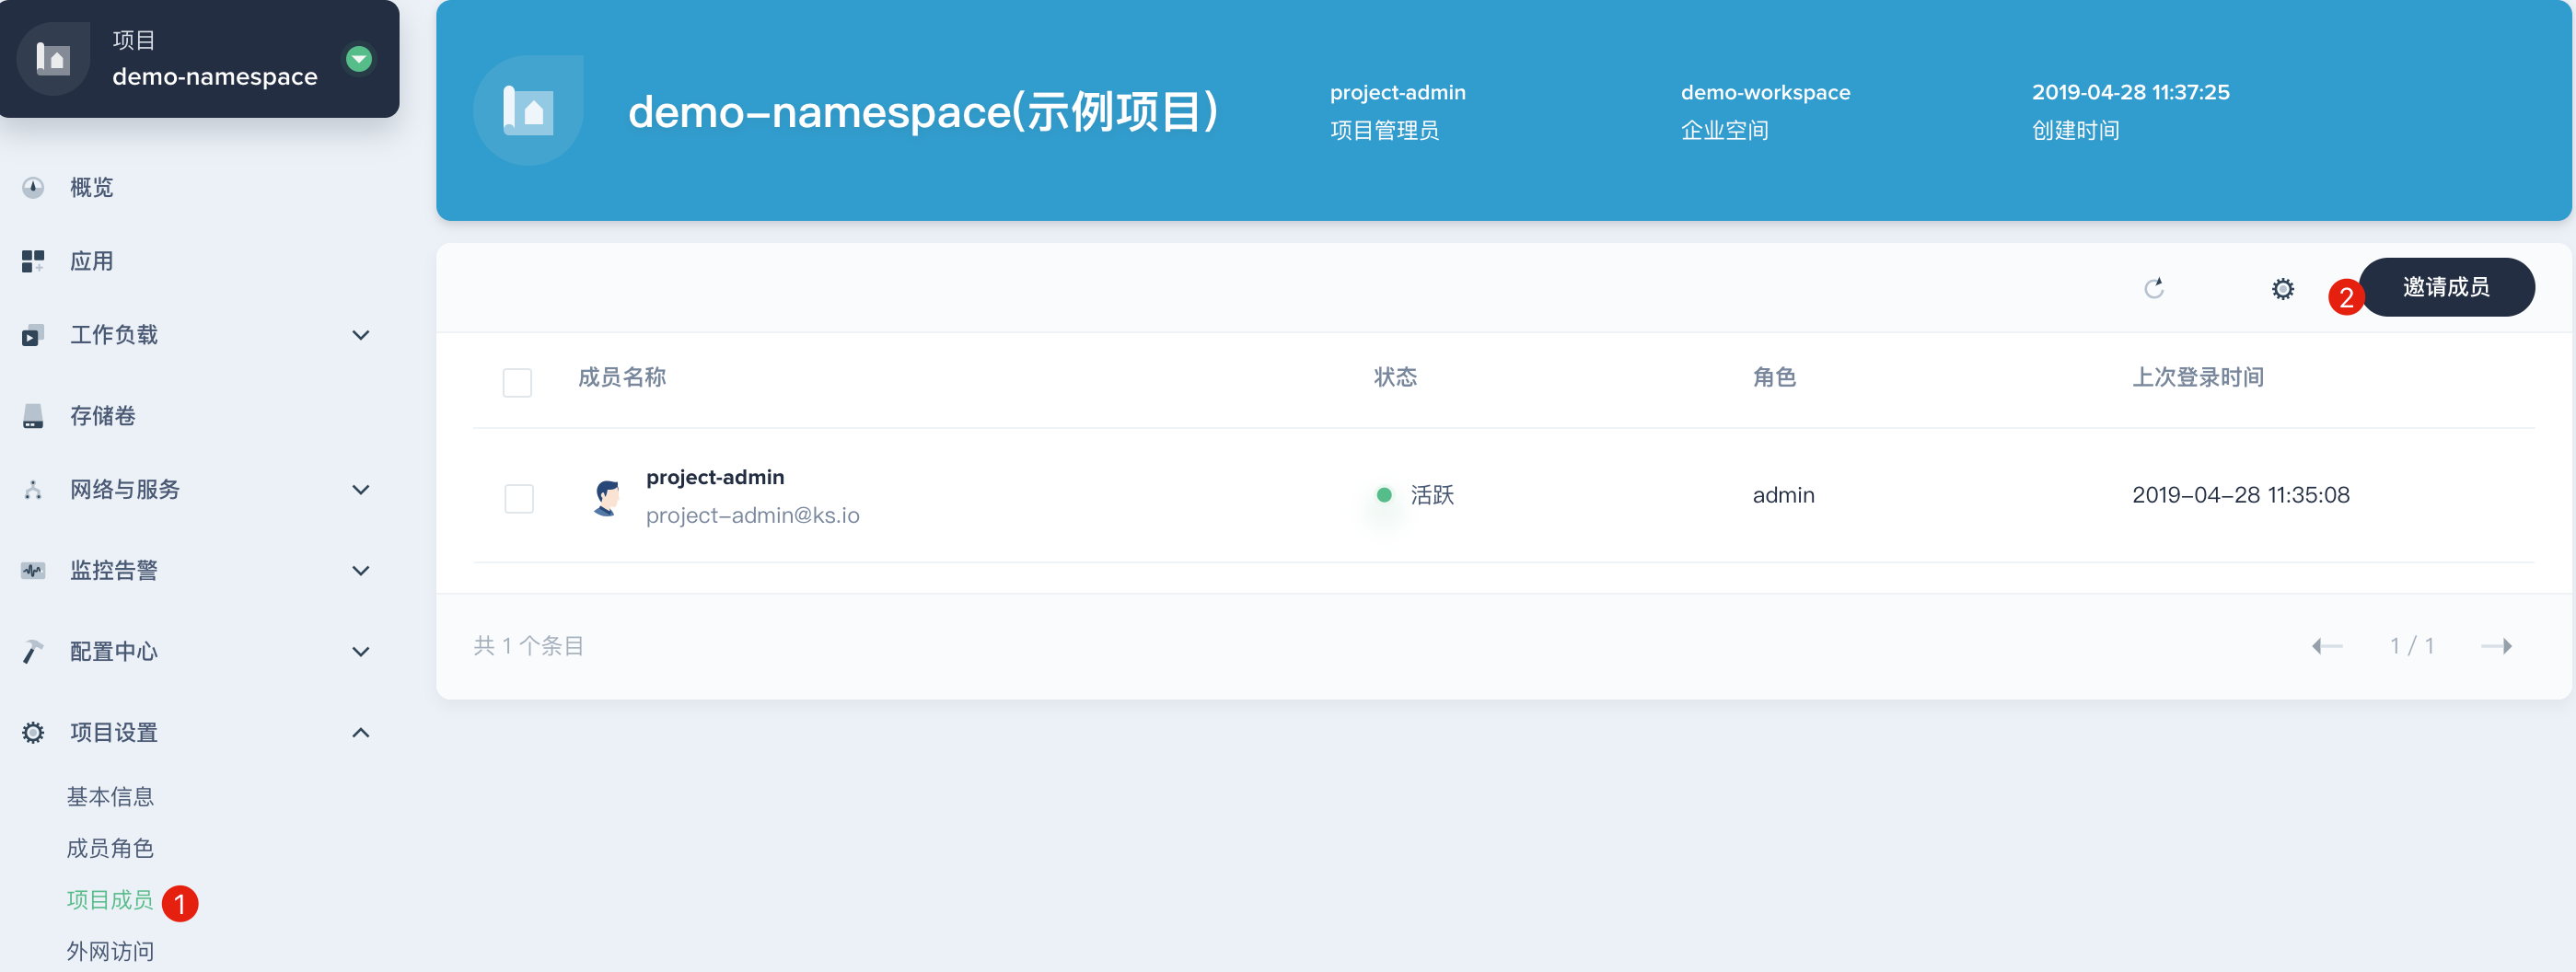Click the 网络与服务 menu label
The height and width of the screenshot is (972, 2576).
coord(125,490)
